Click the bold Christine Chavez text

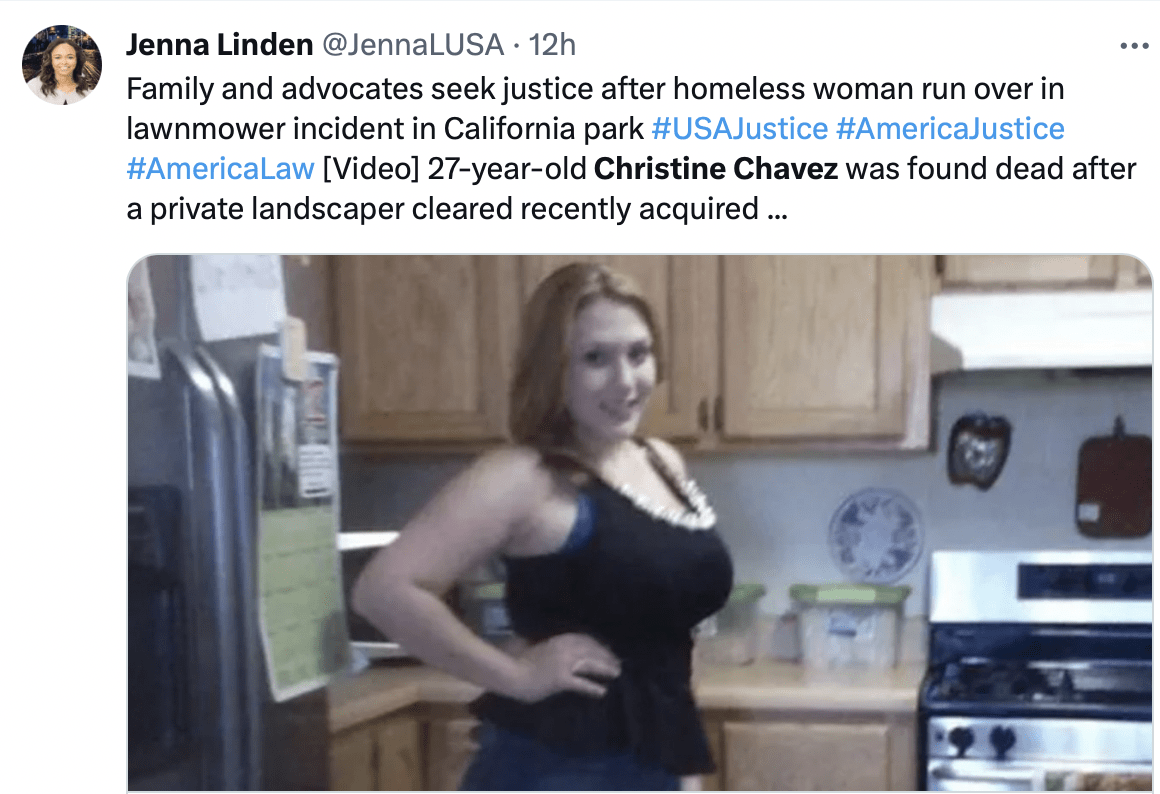click(715, 169)
